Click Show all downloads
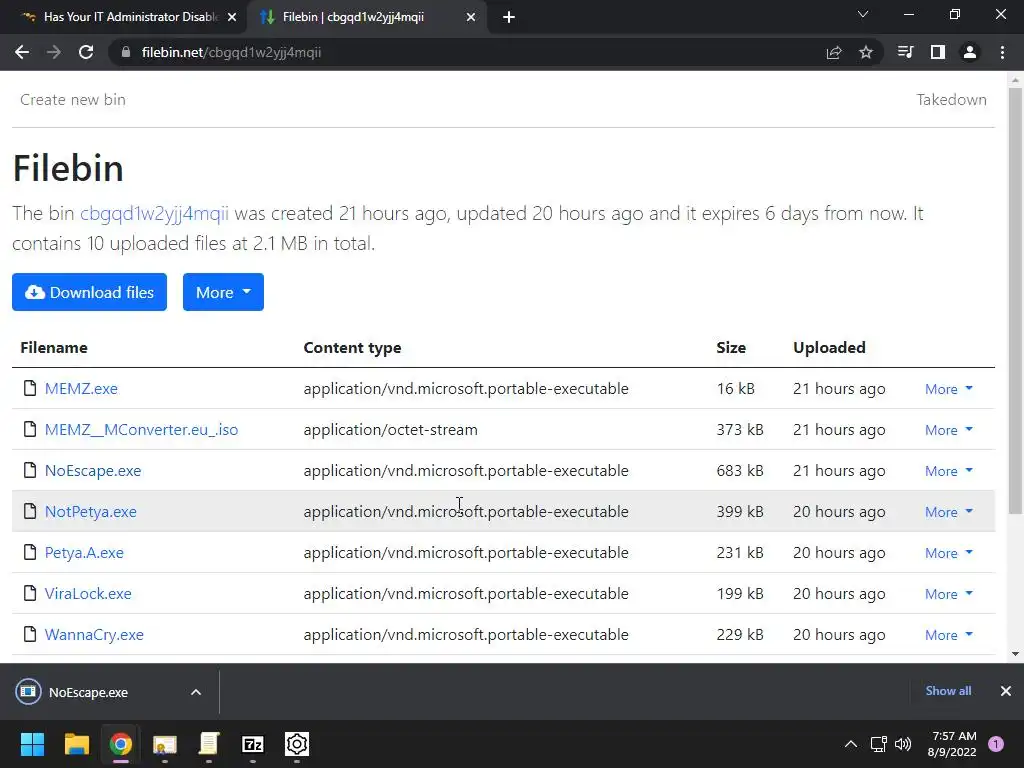Image resolution: width=1024 pixels, height=768 pixels. 948,691
